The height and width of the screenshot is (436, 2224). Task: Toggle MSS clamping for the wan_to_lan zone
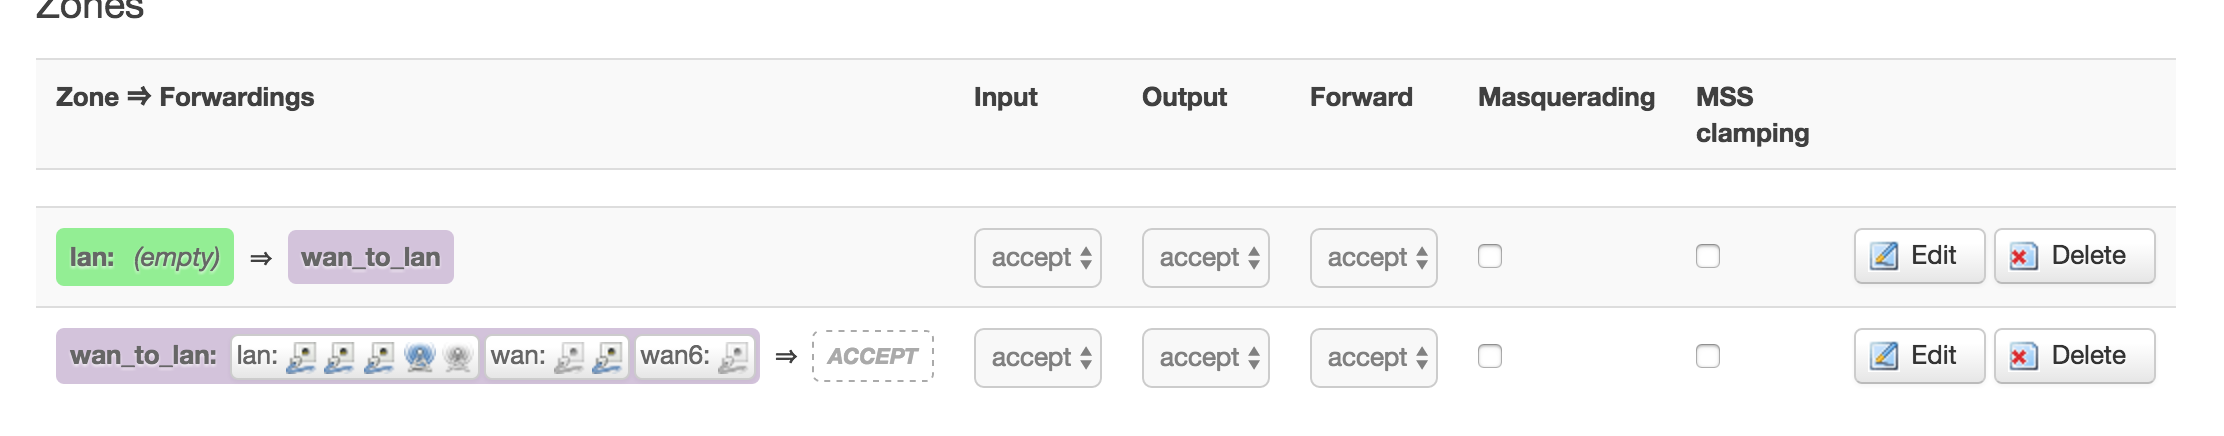pyautogui.click(x=1708, y=356)
